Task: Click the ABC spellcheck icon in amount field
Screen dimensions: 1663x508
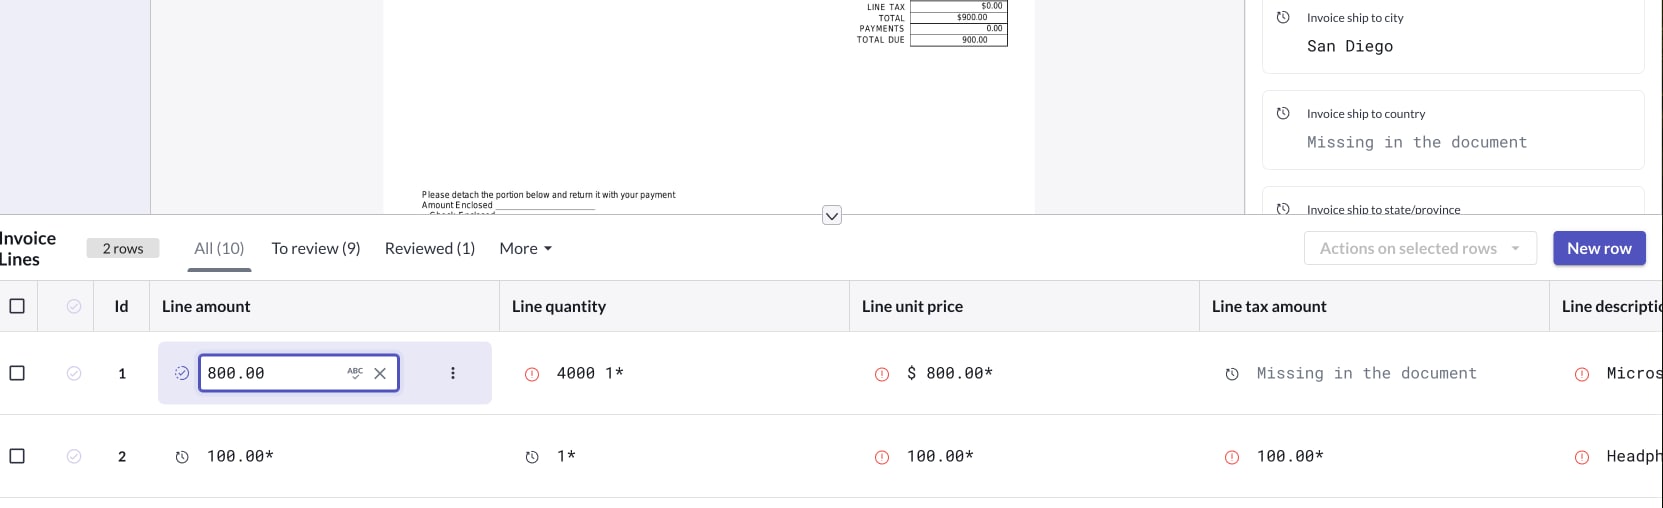Action: click(x=355, y=373)
